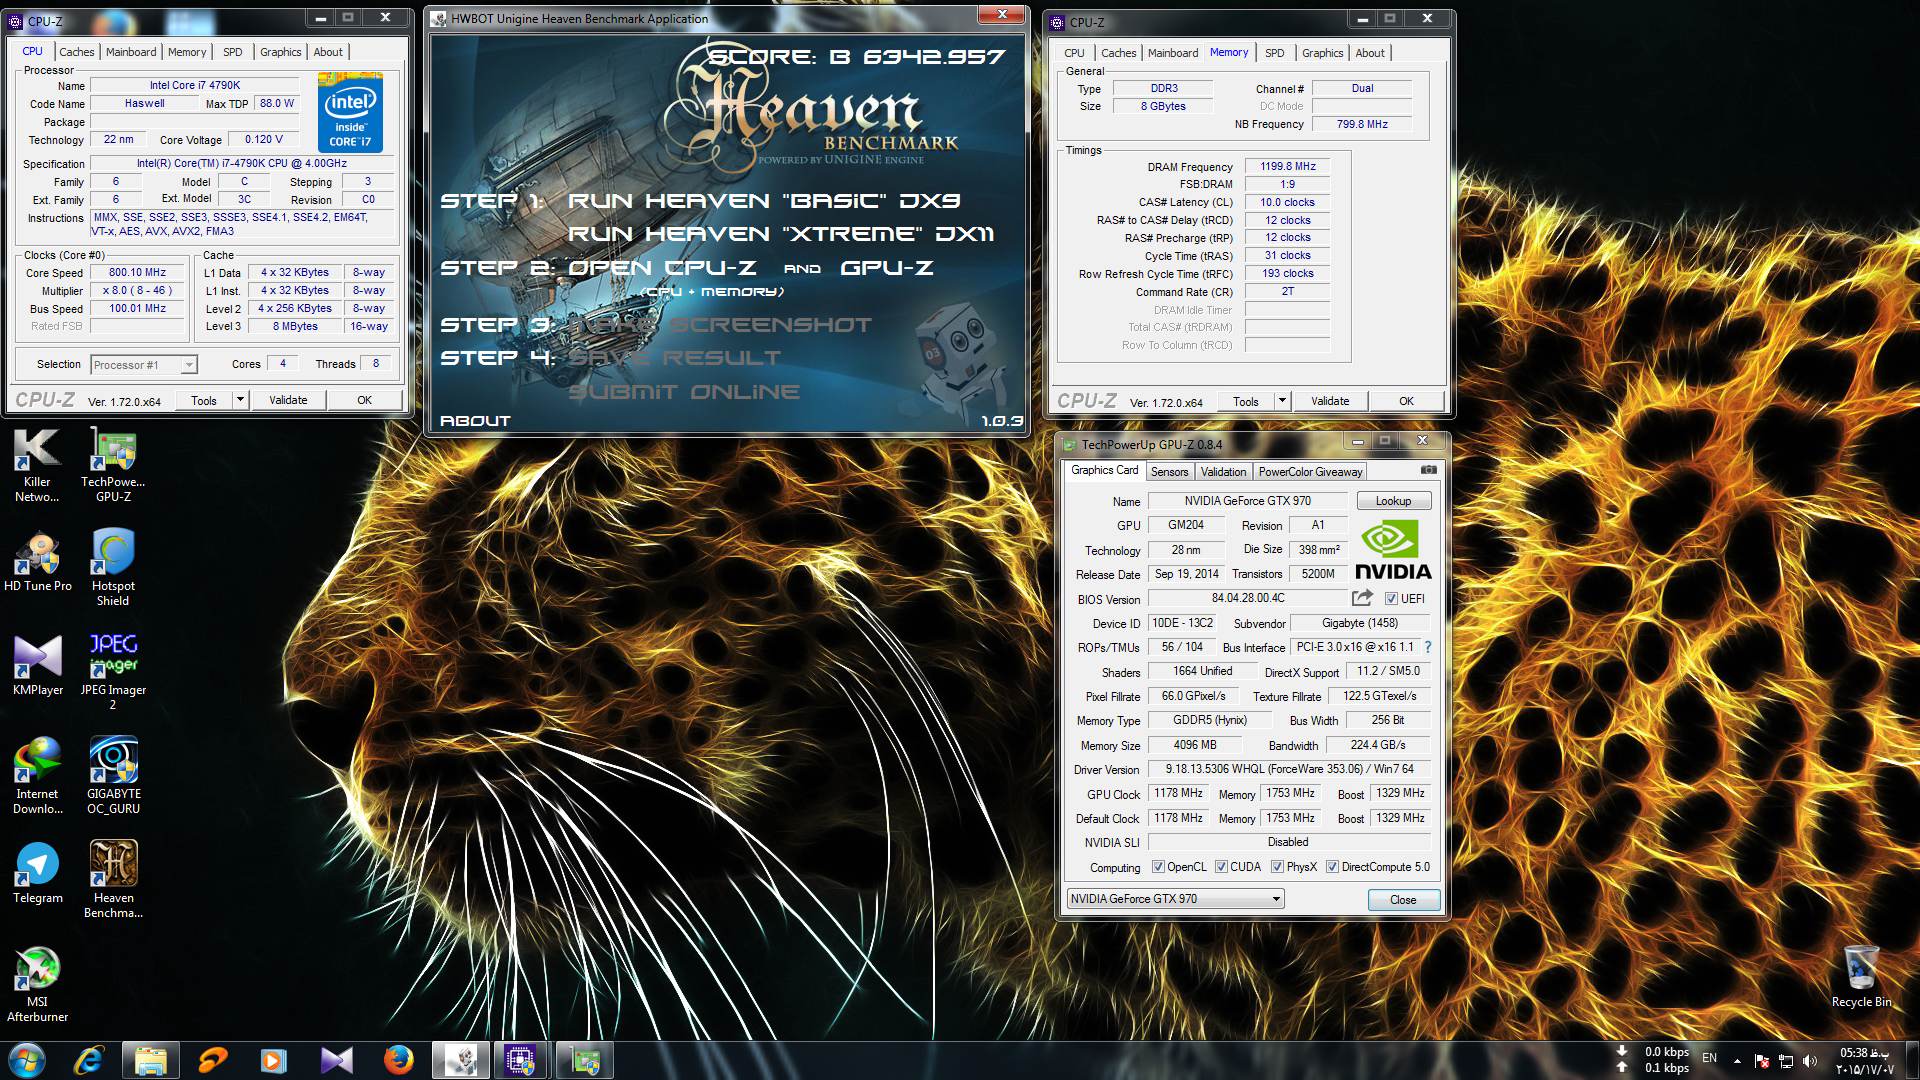The height and width of the screenshot is (1080, 1920).
Task: Click RUN HEAVEN "BASIC" DX9
Action: [764, 201]
